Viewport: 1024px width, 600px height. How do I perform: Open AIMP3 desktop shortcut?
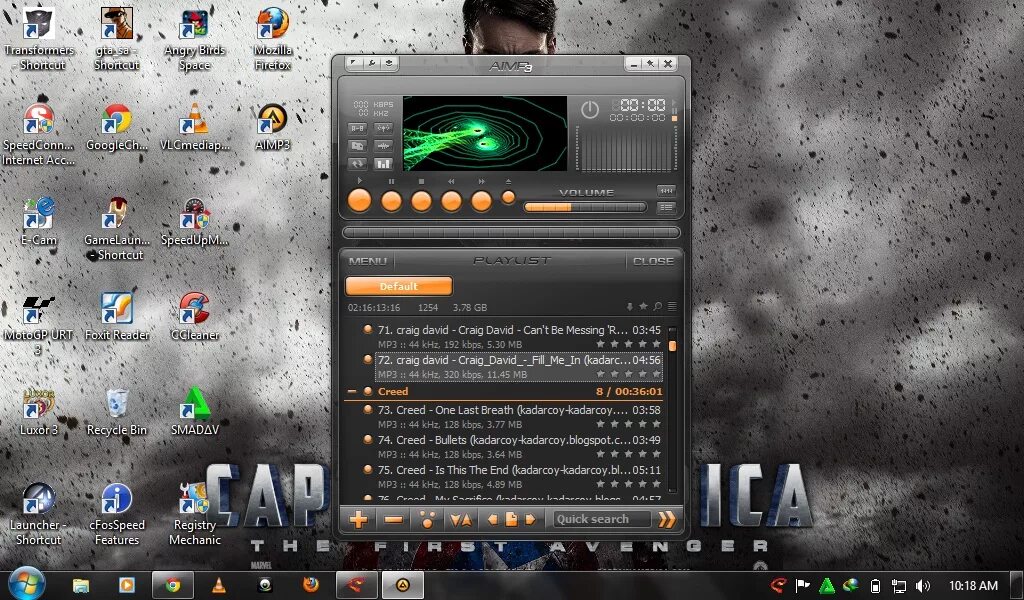pos(273,128)
